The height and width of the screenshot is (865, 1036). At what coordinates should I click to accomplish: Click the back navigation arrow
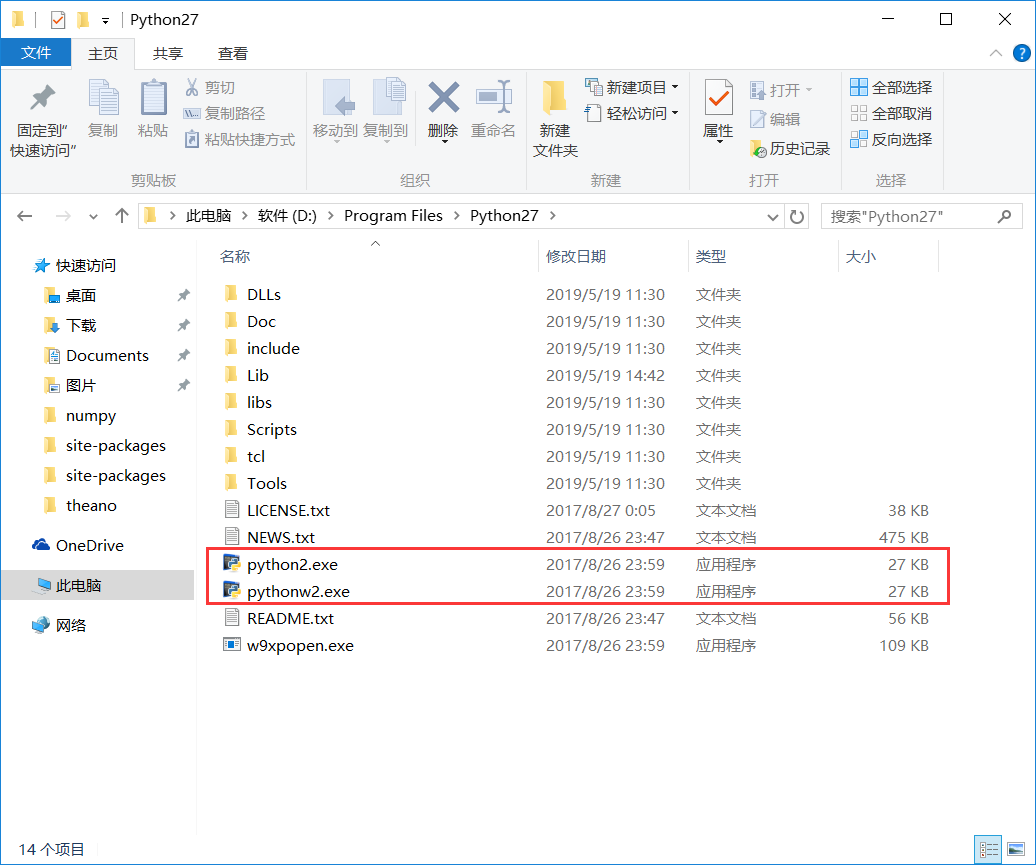click(x=25, y=215)
